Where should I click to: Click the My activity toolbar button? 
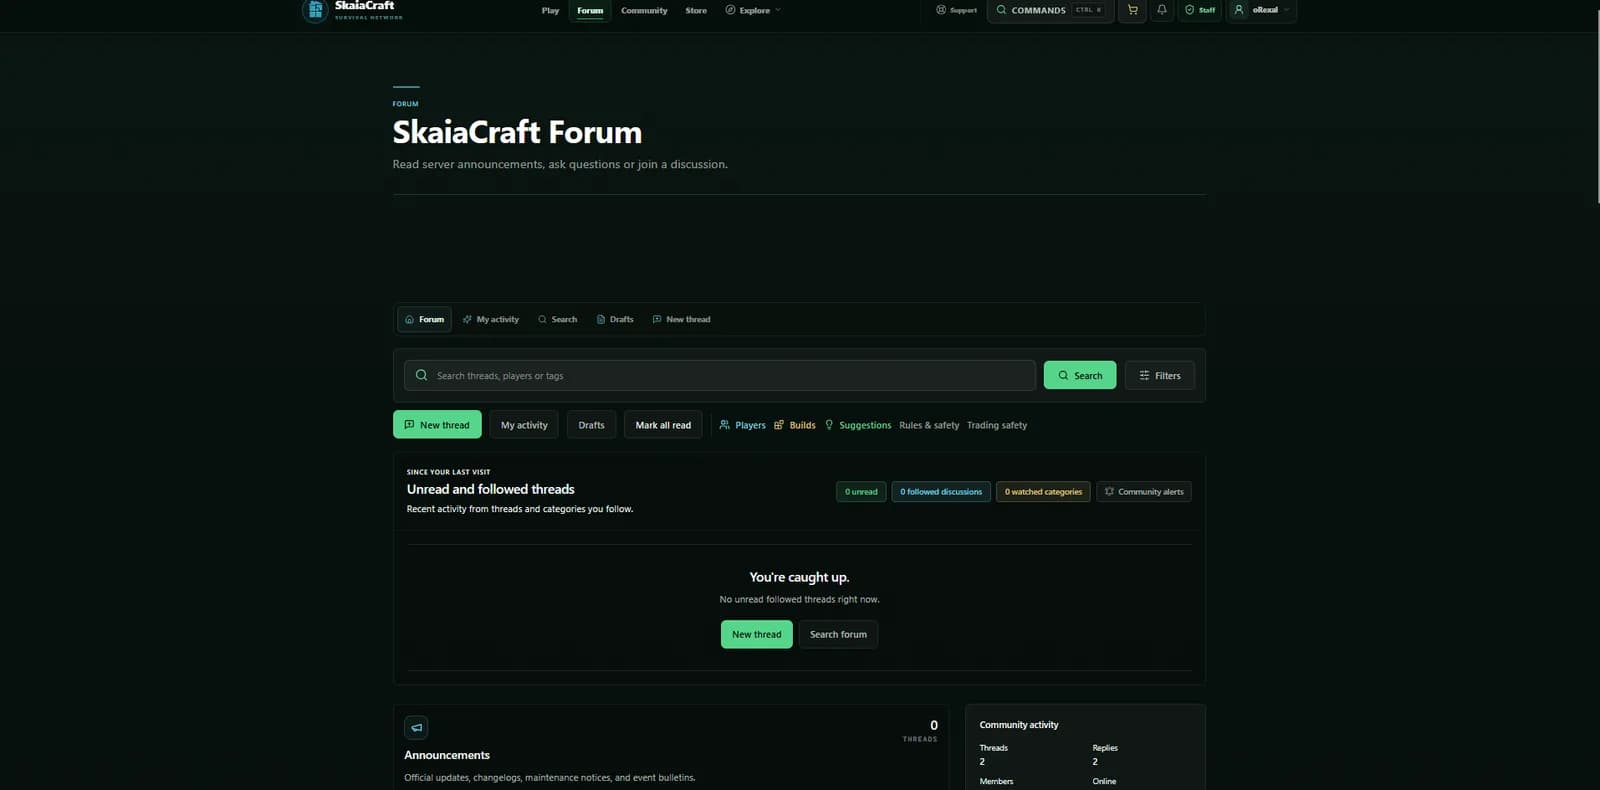tap(524, 424)
